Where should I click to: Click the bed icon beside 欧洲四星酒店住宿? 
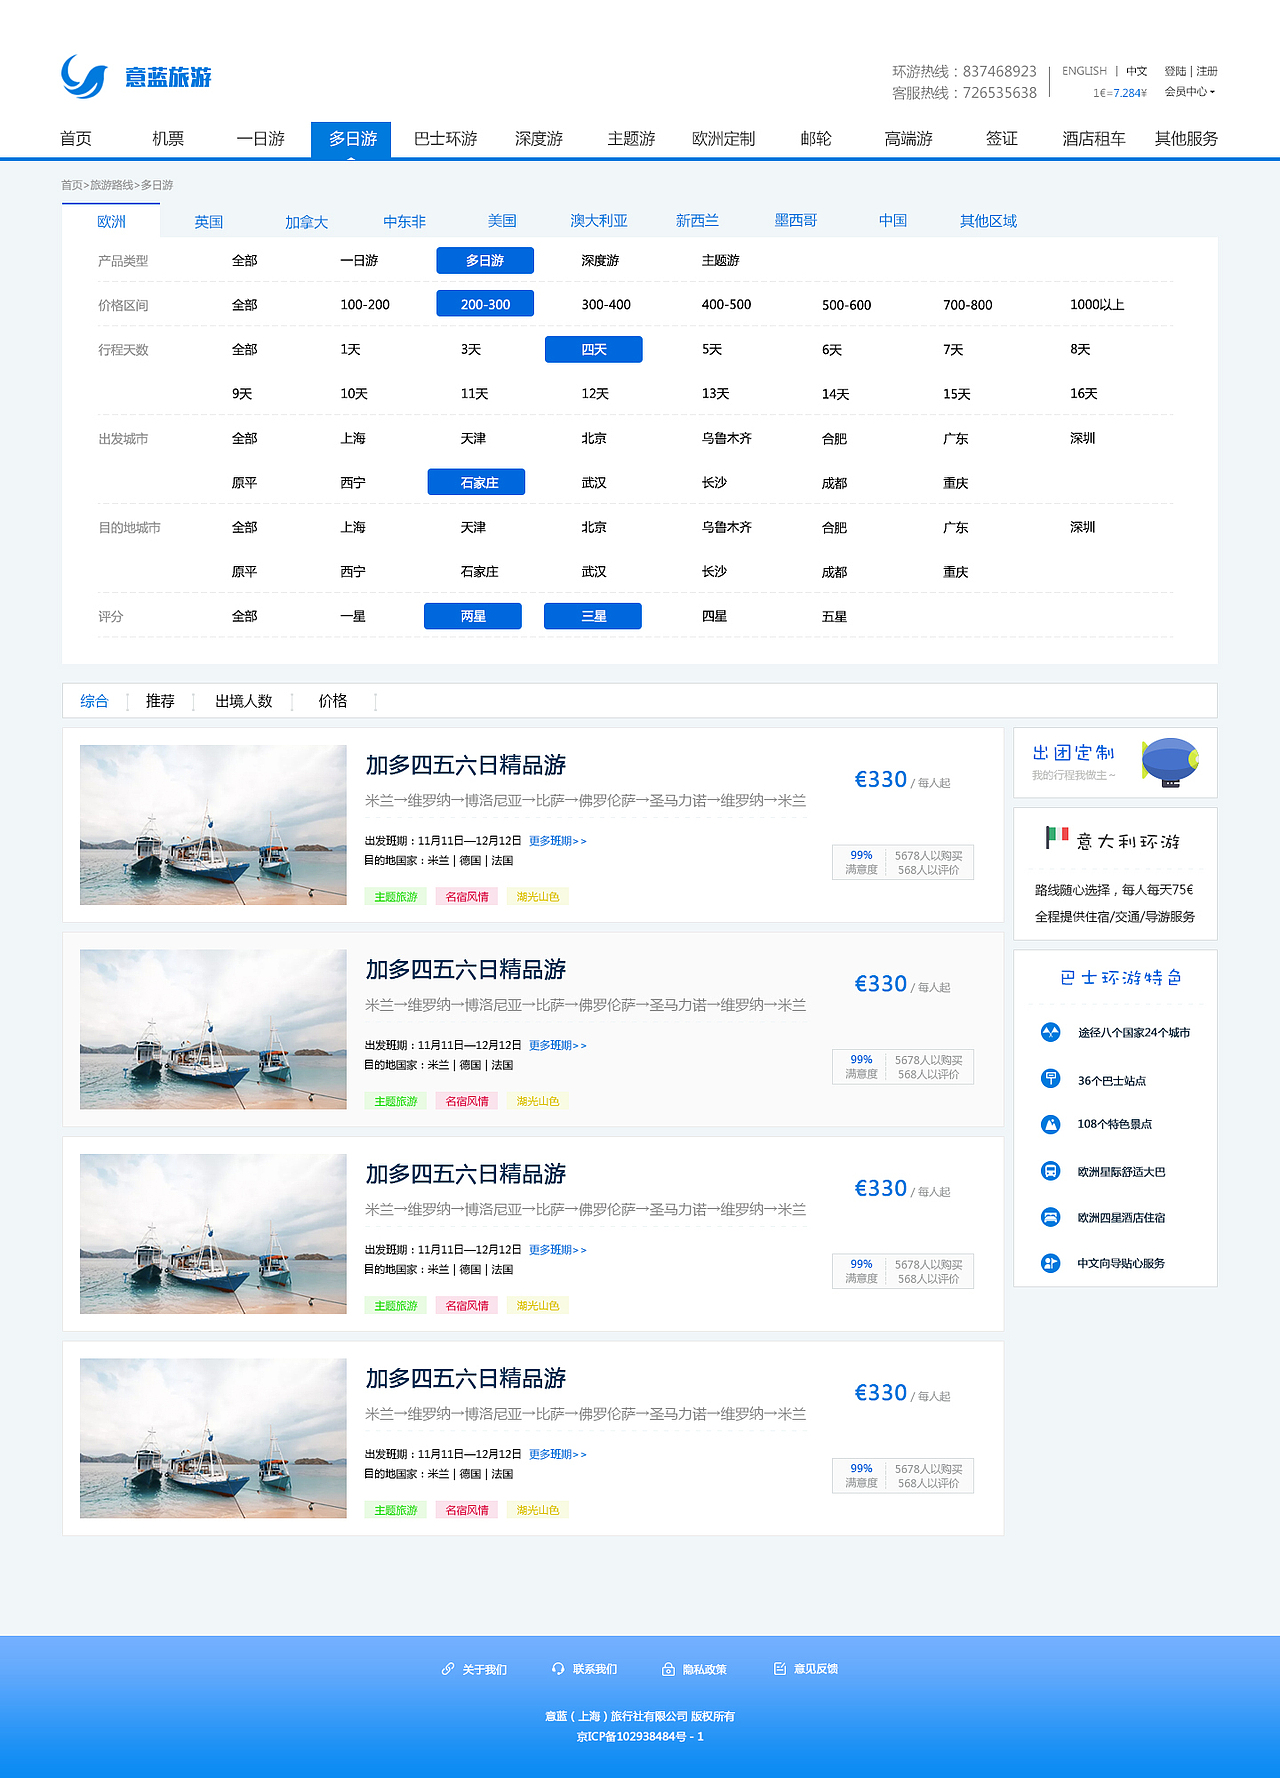pyautogui.click(x=1050, y=1217)
